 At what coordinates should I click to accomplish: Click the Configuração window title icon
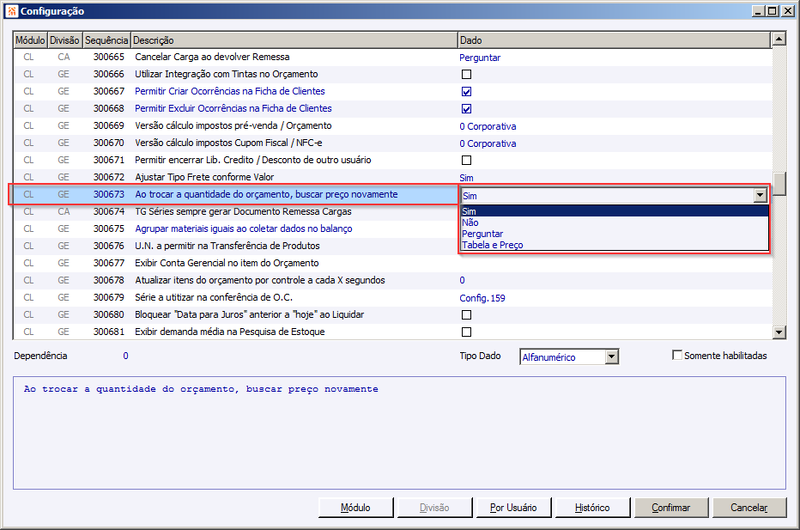click(12, 11)
